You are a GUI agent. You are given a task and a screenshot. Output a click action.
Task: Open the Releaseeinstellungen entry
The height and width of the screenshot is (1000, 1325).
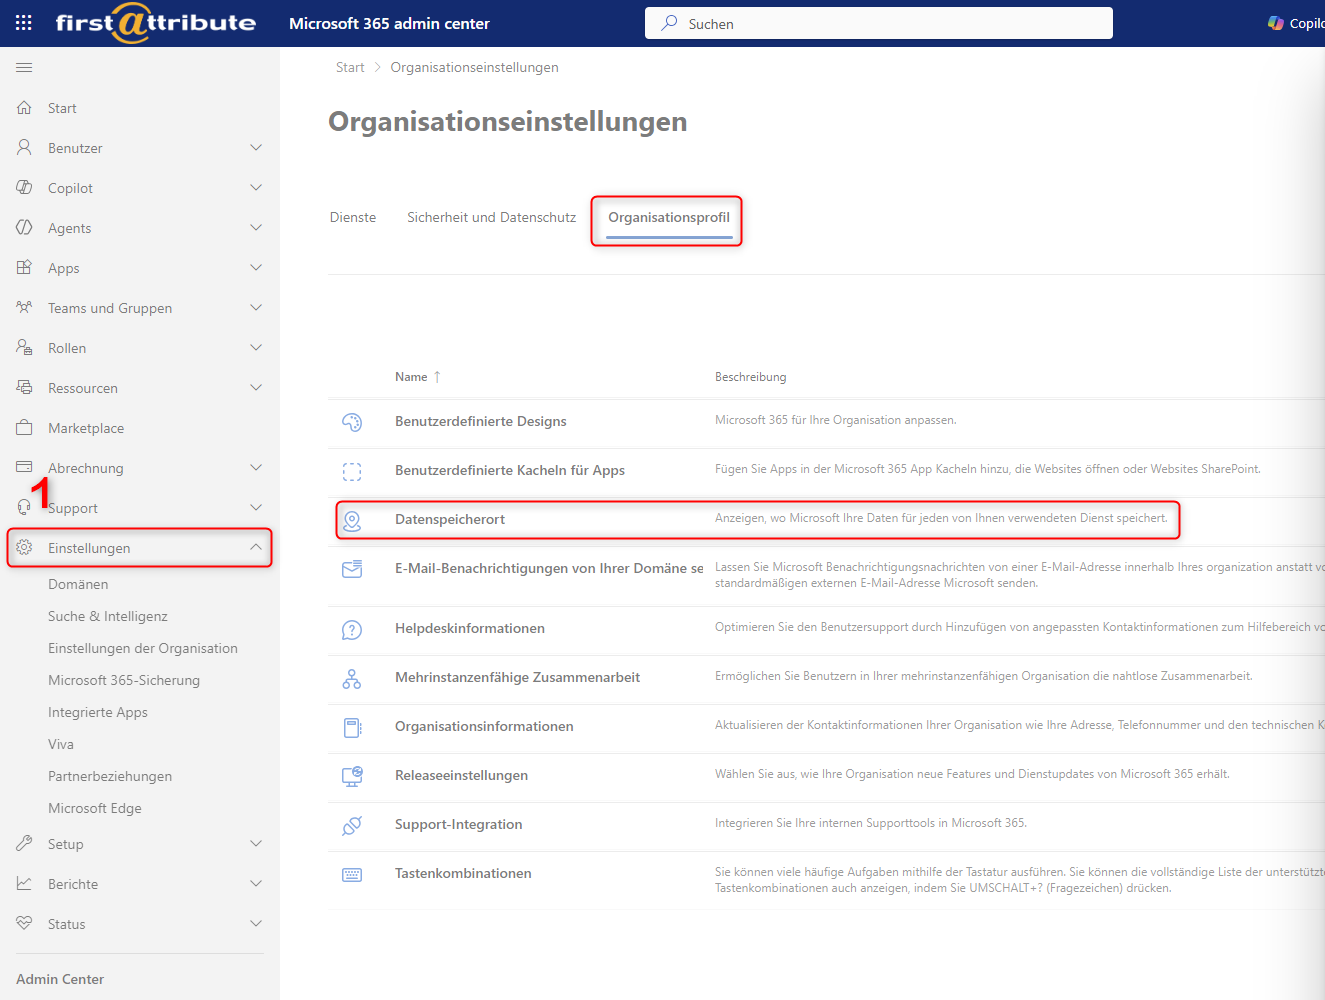click(x=461, y=775)
